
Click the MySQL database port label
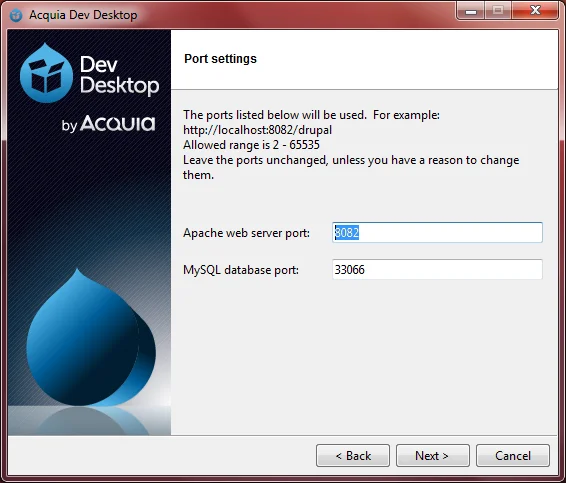click(x=241, y=270)
